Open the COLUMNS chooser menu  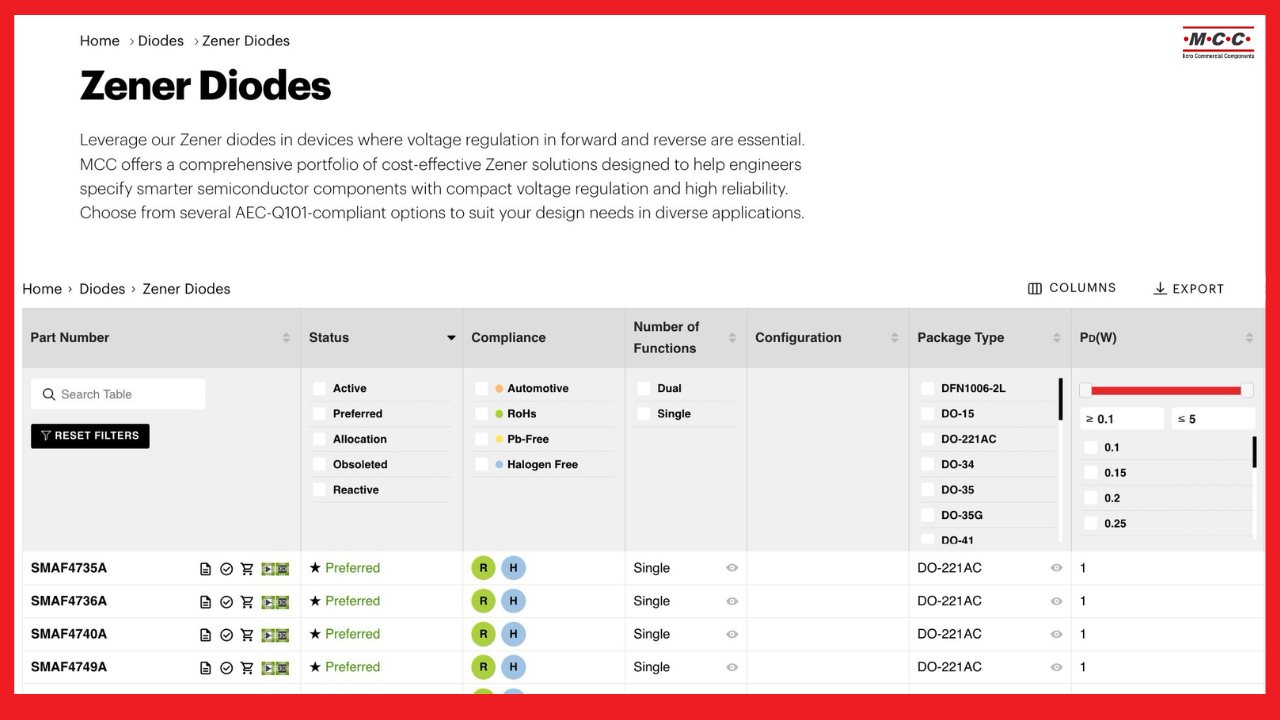1071,288
